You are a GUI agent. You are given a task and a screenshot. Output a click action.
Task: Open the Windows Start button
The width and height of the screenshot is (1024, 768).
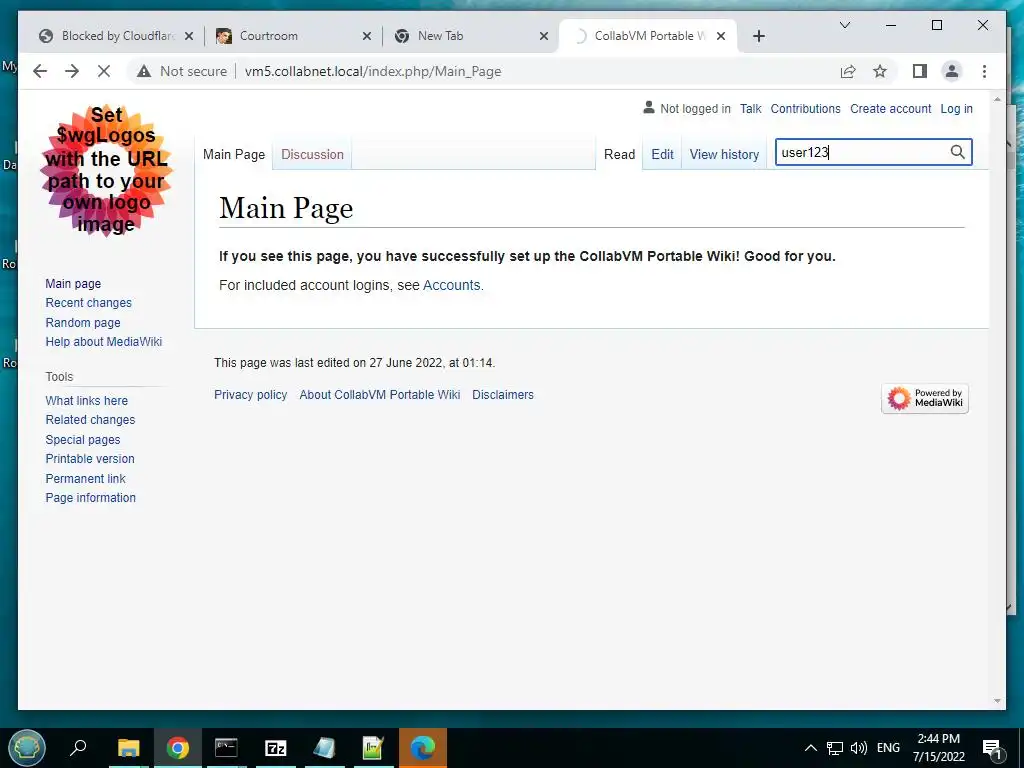coord(27,748)
